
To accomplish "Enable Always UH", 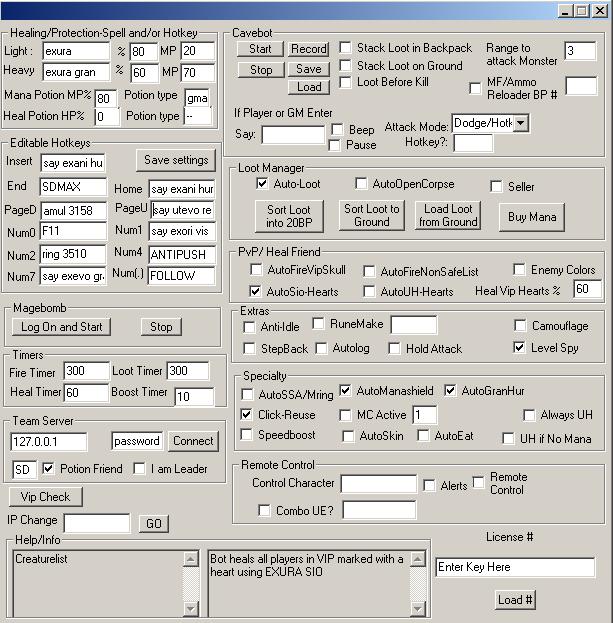I will (x=529, y=415).
